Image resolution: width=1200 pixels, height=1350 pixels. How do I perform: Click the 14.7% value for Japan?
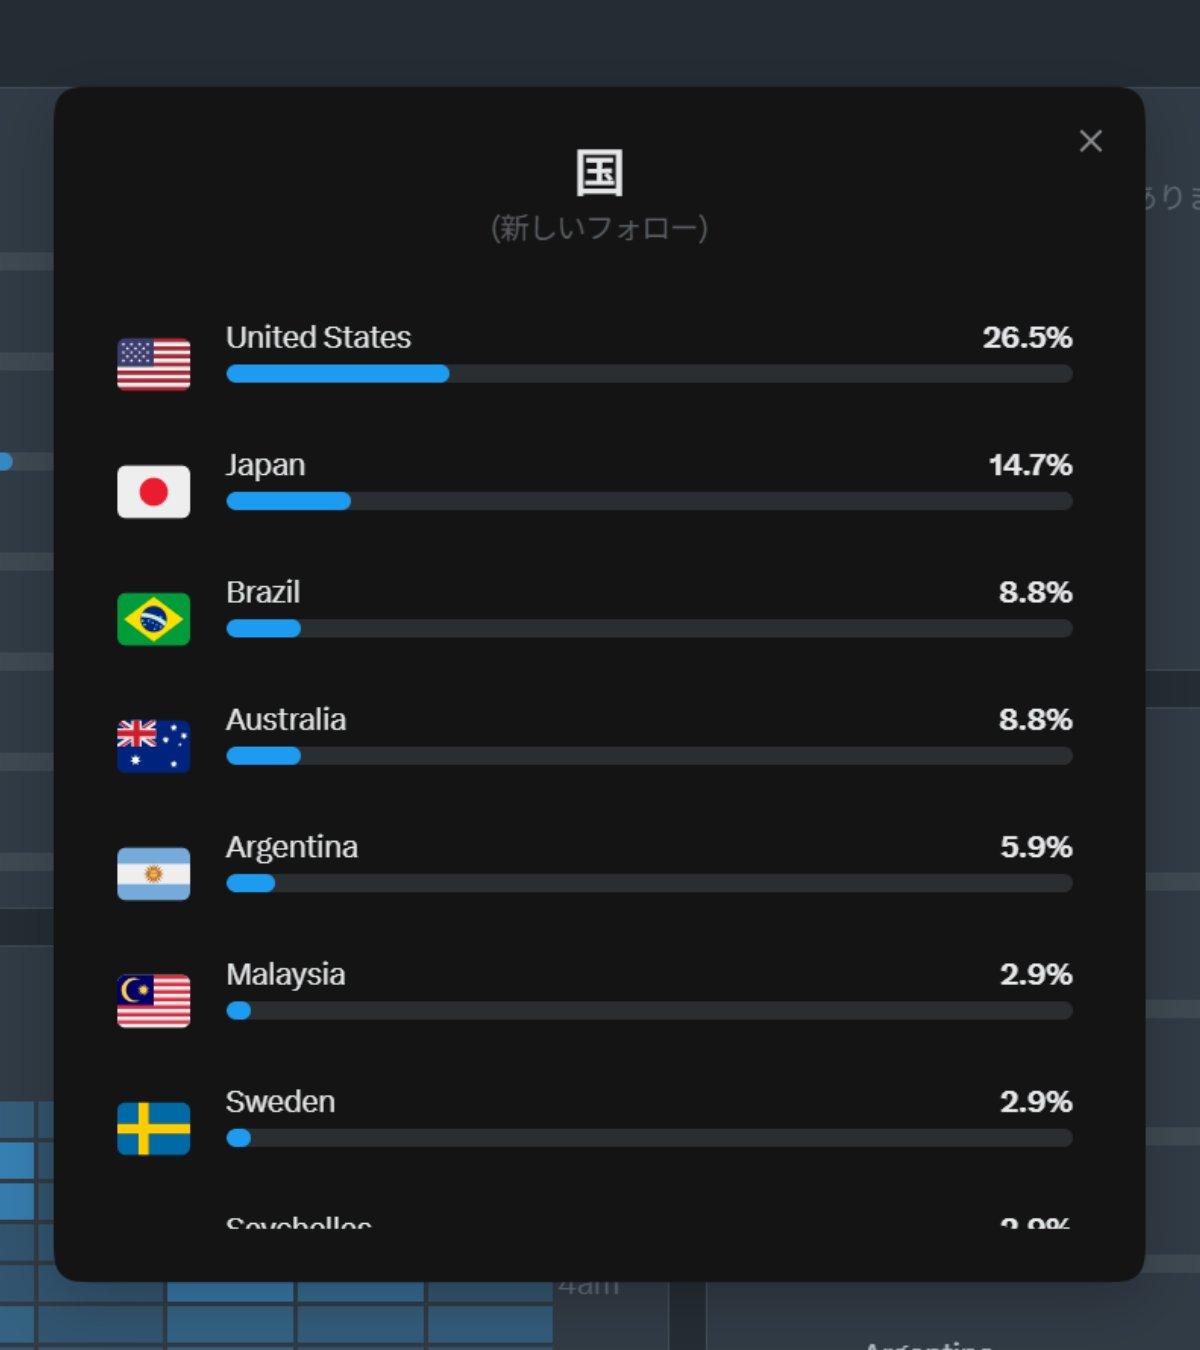(x=1030, y=464)
